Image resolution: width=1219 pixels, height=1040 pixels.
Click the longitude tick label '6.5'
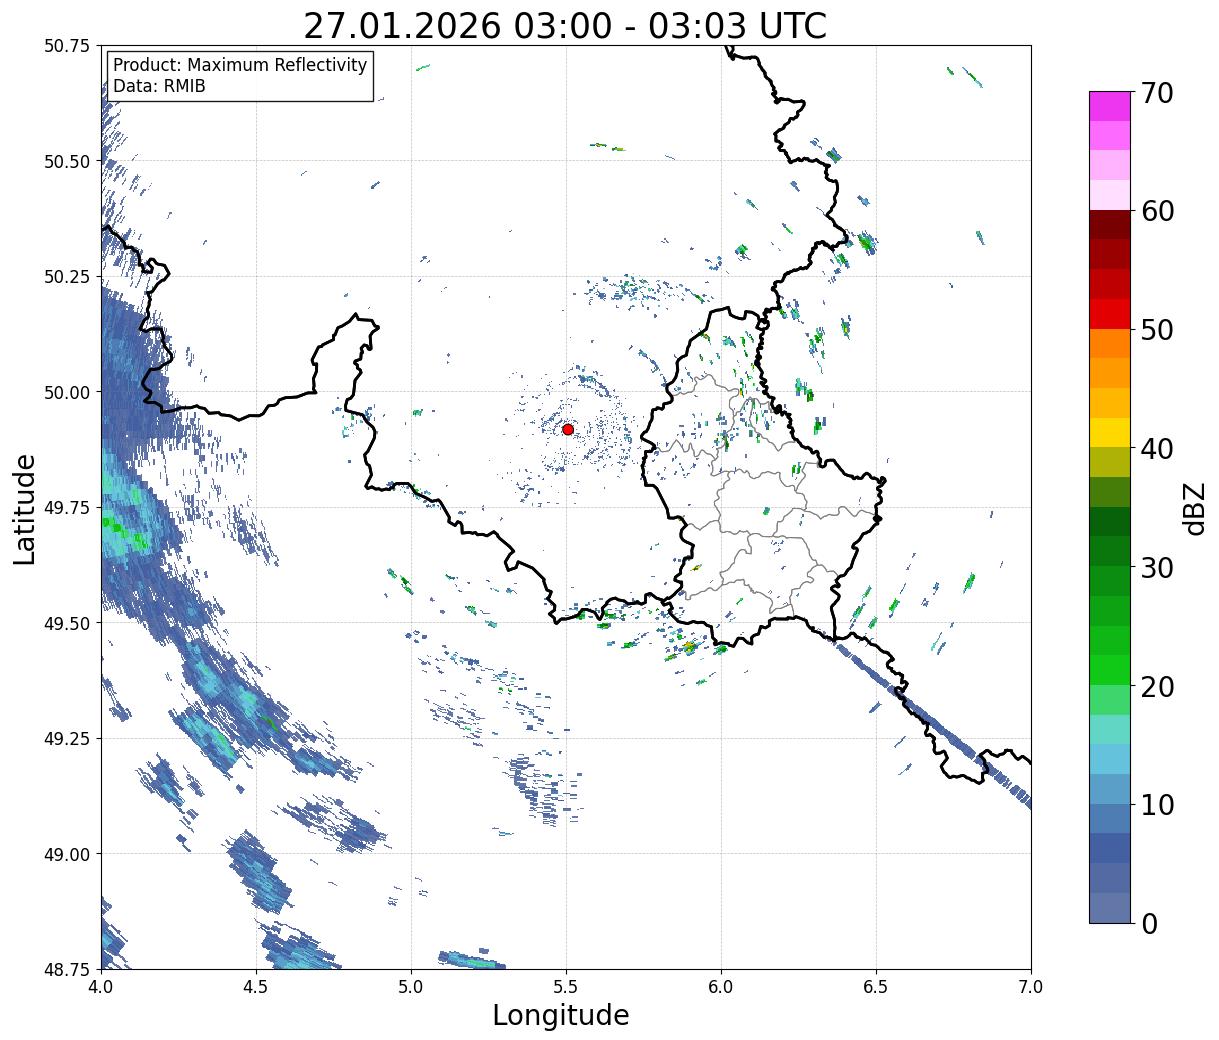point(876,986)
